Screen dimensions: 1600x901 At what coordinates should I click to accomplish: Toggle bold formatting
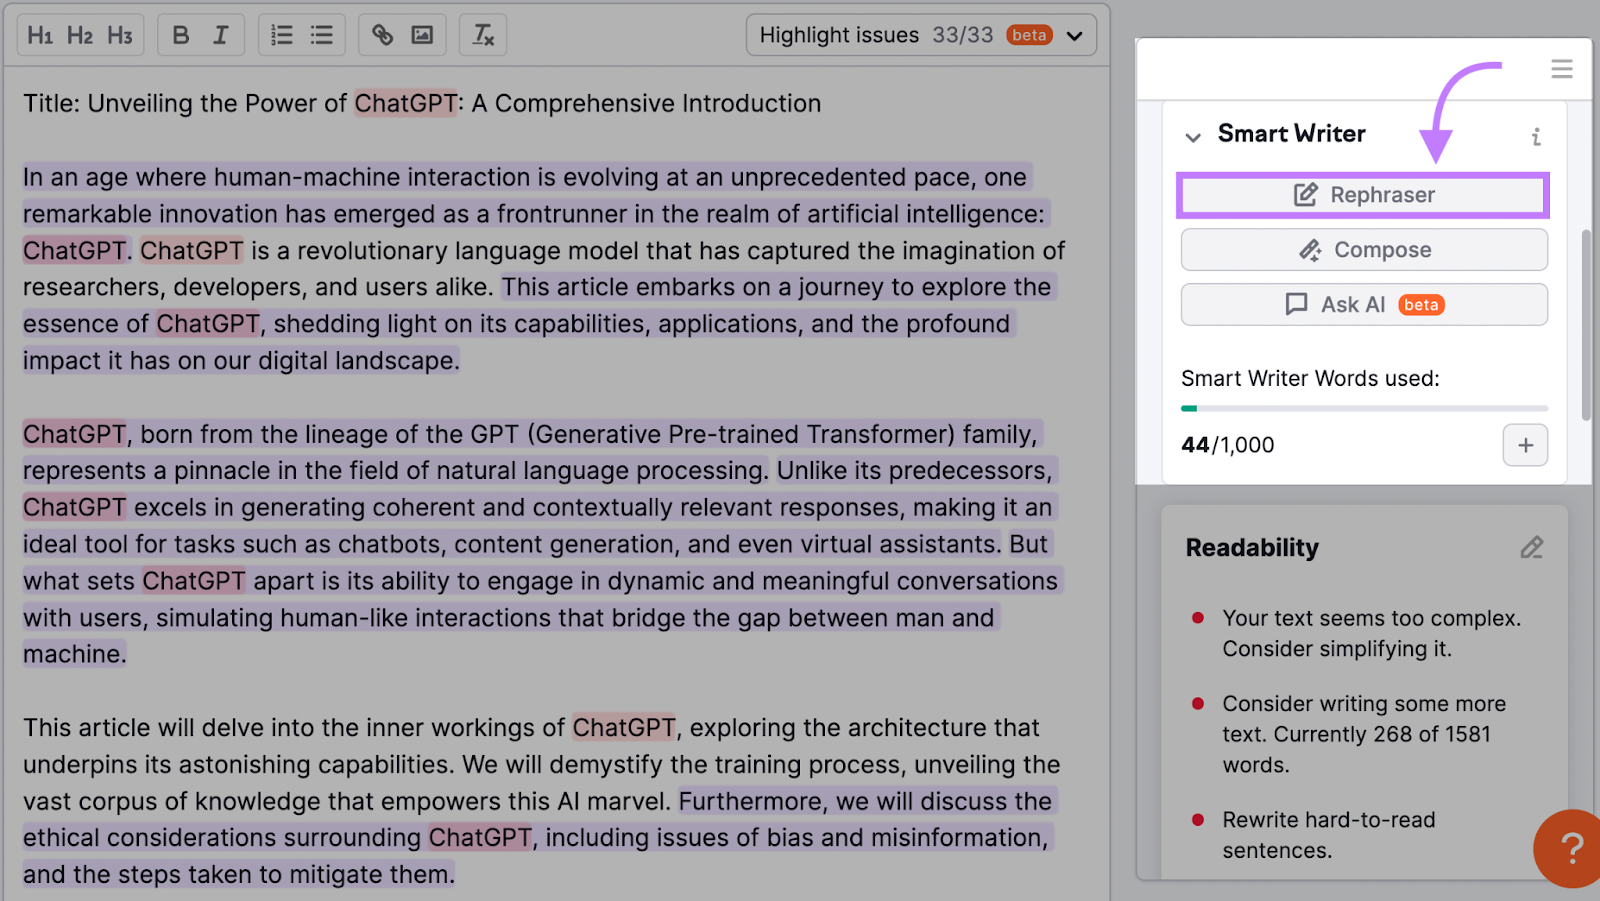(181, 36)
